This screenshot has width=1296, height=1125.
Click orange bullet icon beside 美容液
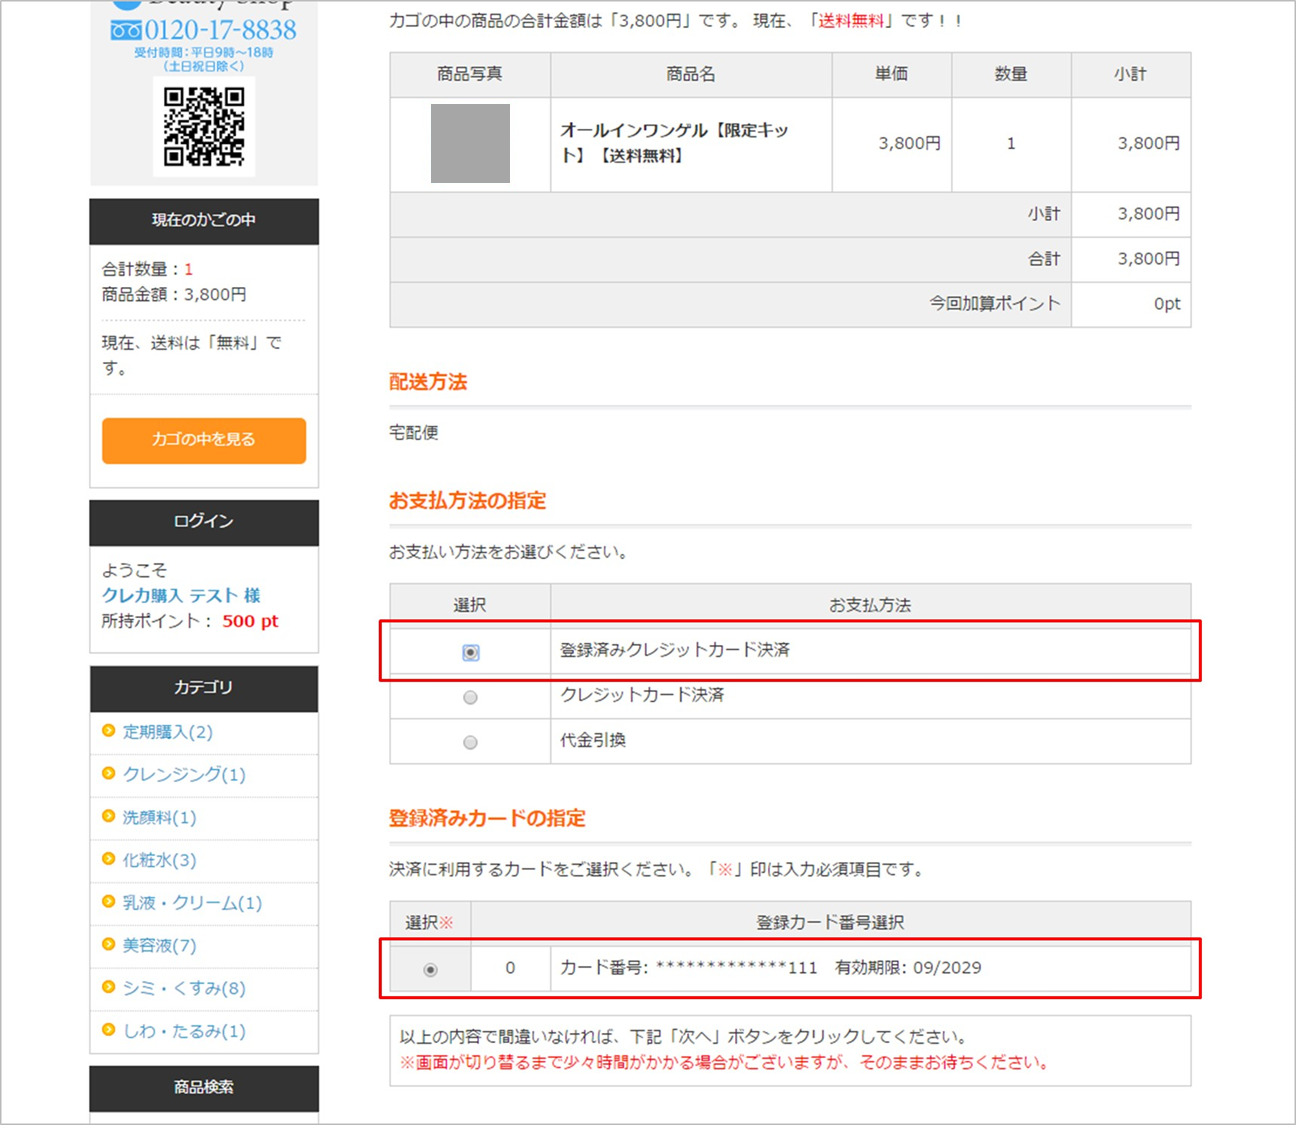[x=109, y=944]
